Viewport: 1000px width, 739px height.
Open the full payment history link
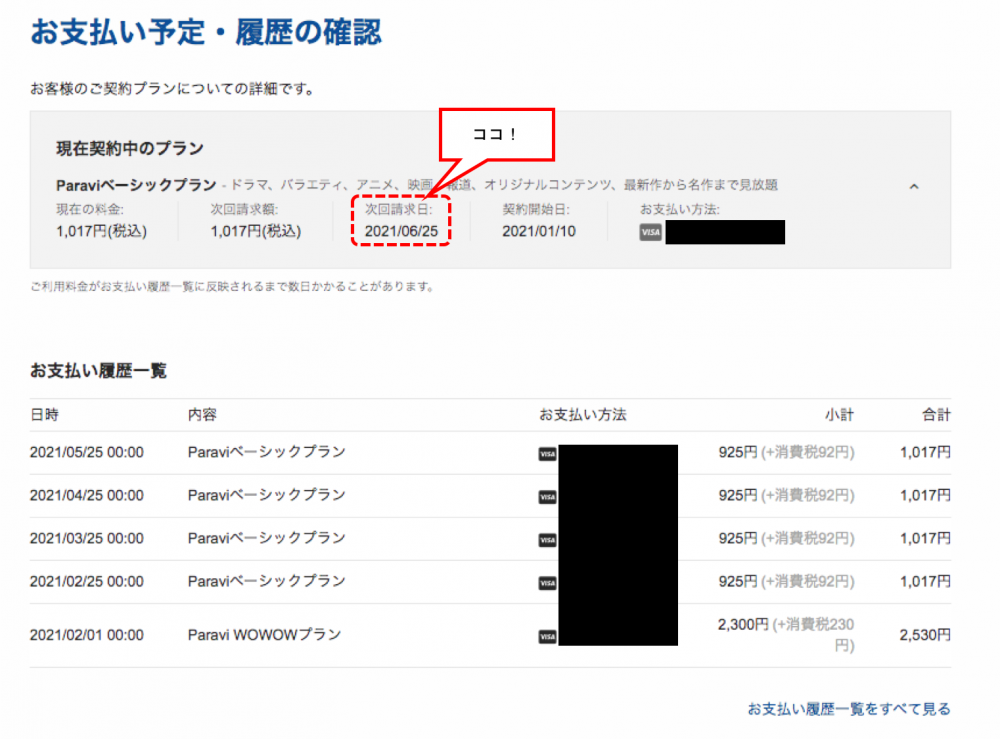[x=849, y=708]
